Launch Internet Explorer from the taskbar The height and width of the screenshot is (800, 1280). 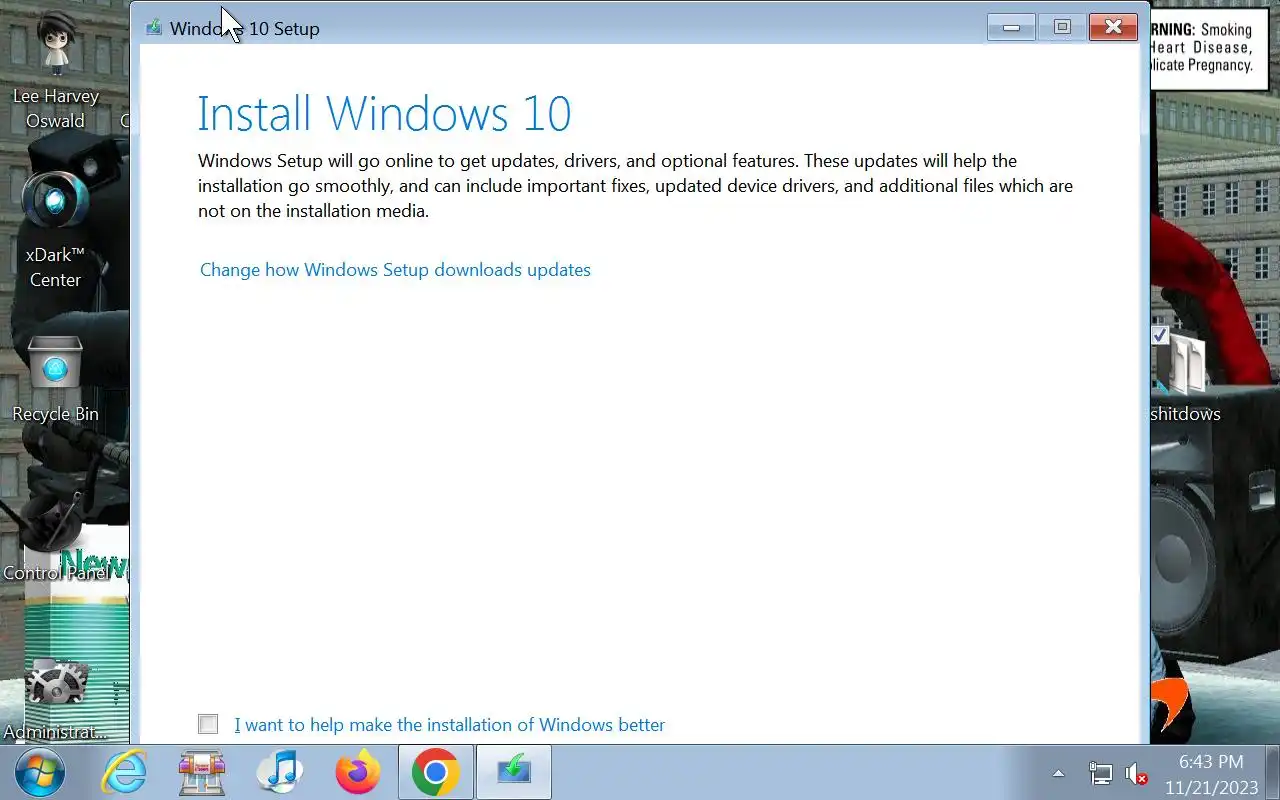pos(125,772)
